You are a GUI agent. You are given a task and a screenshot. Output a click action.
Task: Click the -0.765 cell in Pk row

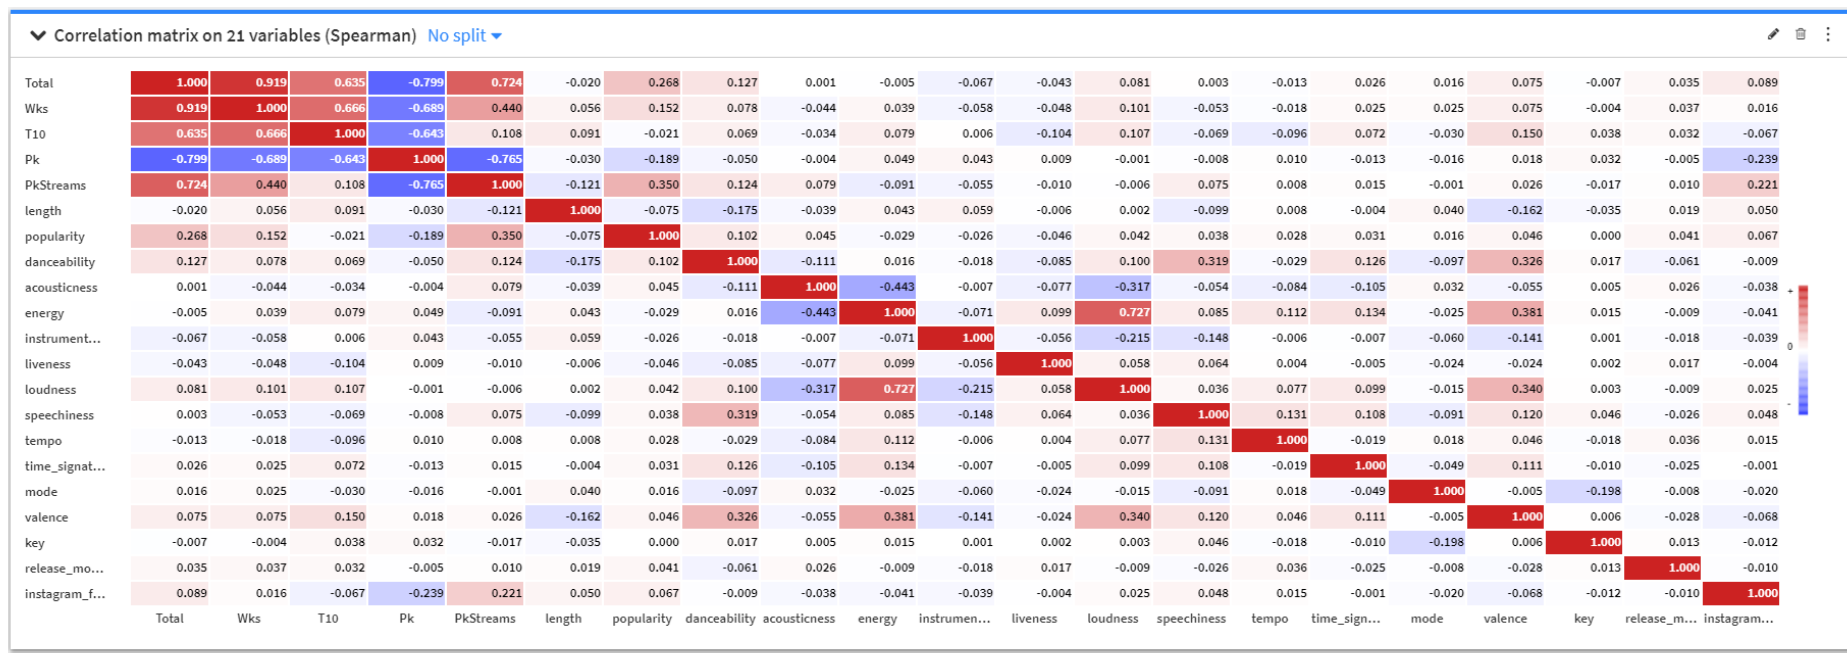coord(485,159)
